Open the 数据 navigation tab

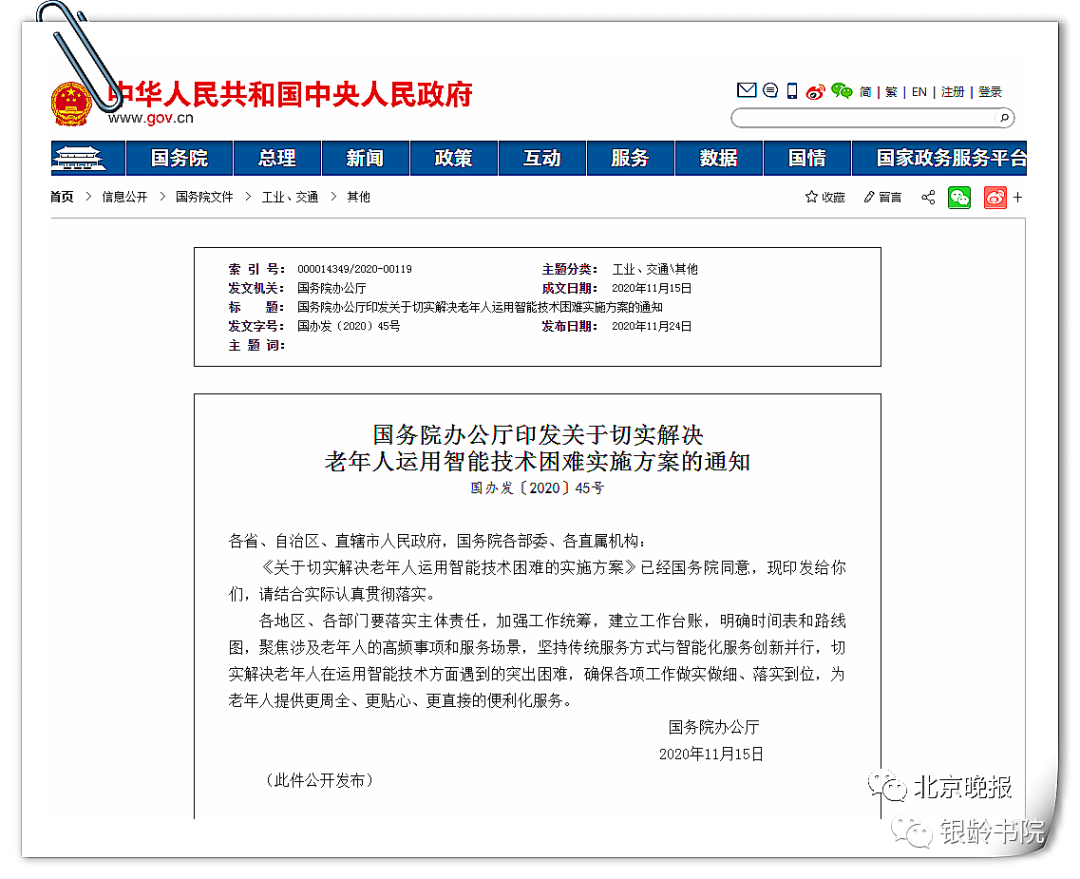point(718,158)
